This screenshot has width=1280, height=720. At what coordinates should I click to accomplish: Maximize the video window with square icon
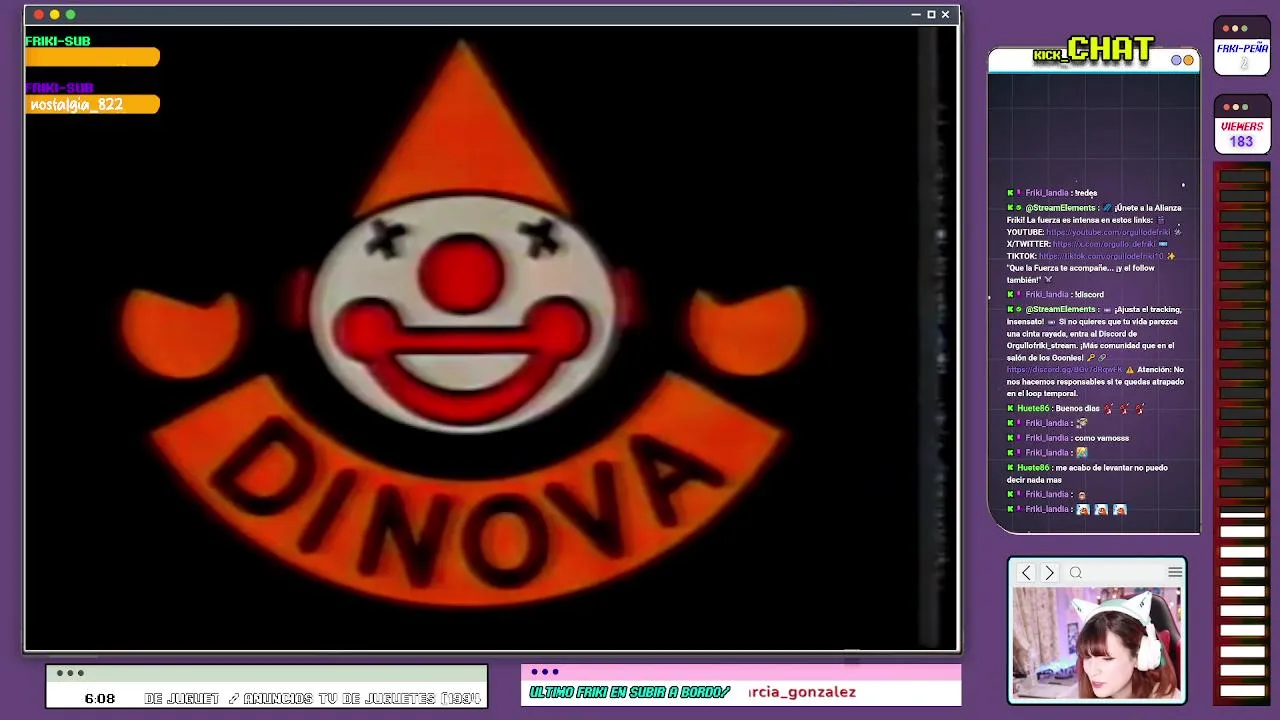(931, 15)
